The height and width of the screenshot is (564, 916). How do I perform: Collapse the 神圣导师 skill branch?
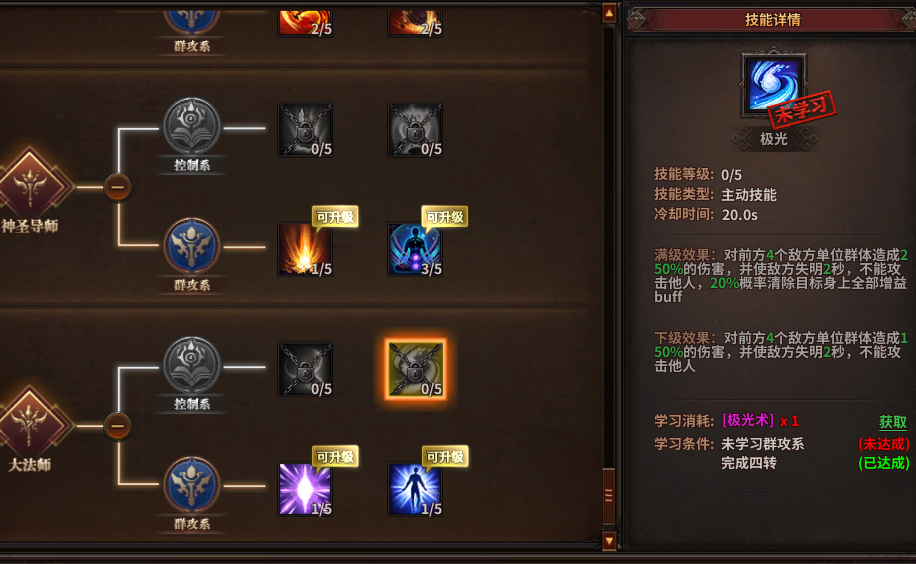click(x=117, y=188)
